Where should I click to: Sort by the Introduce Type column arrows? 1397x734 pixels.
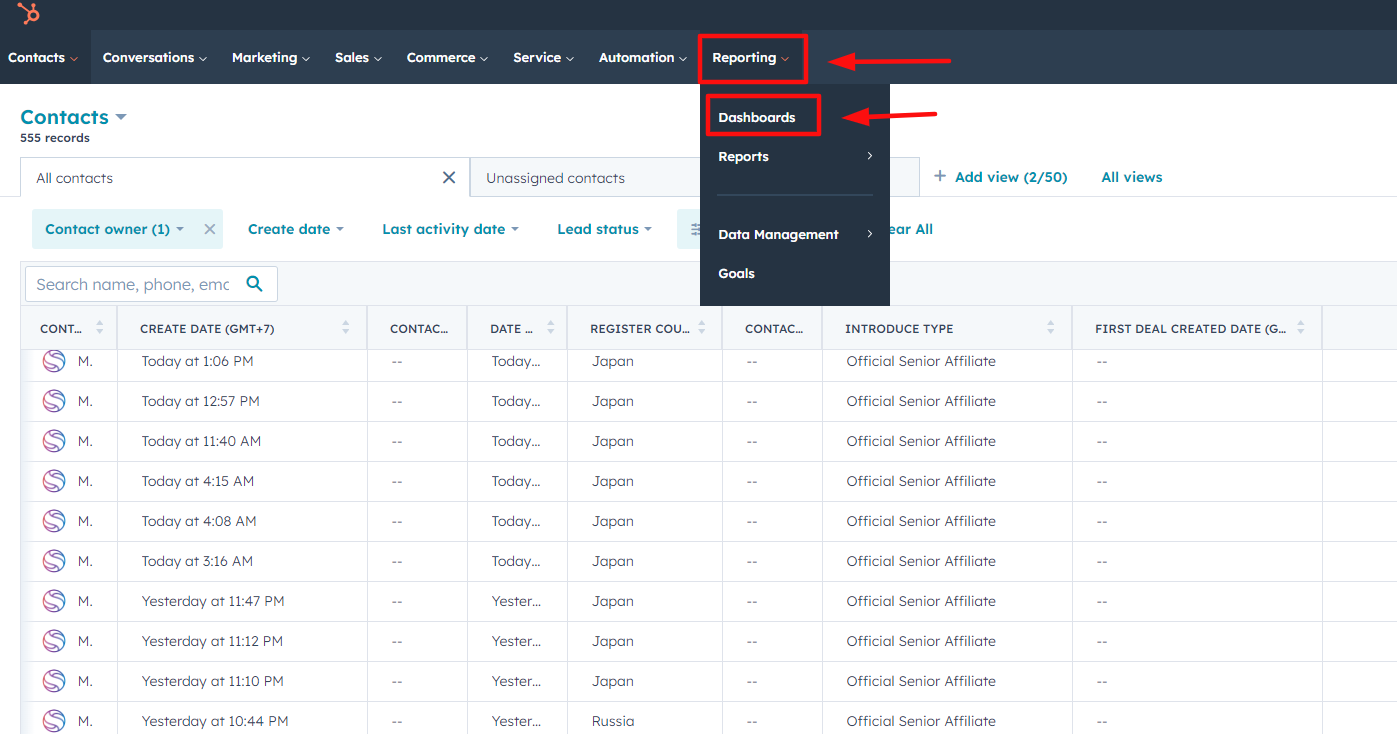[x=1050, y=328]
